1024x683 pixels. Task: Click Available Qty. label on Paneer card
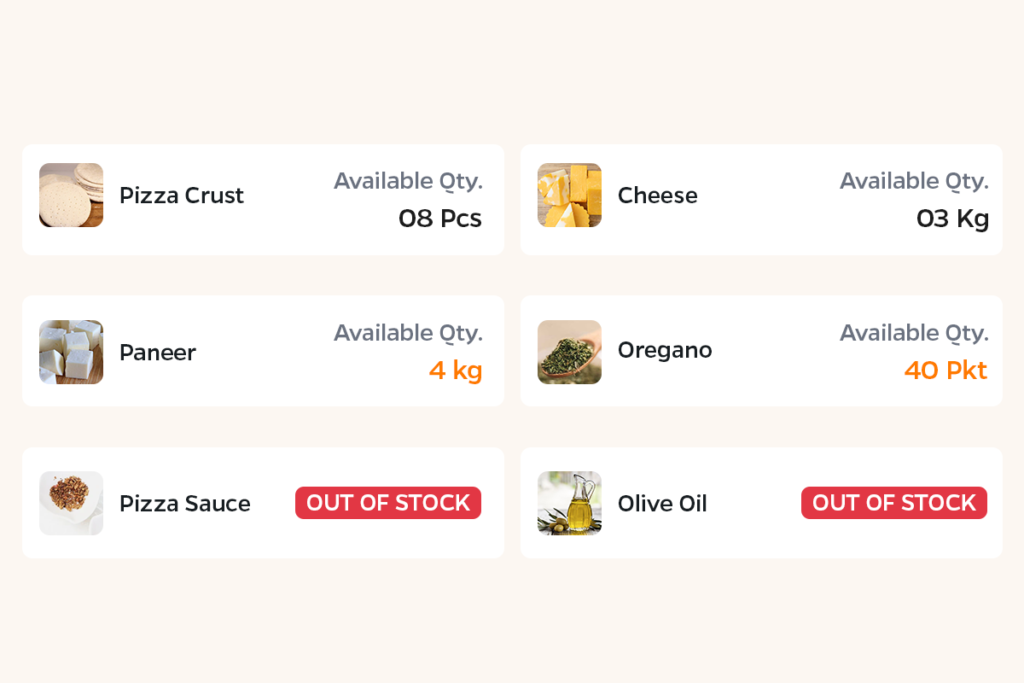coord(408,334)
